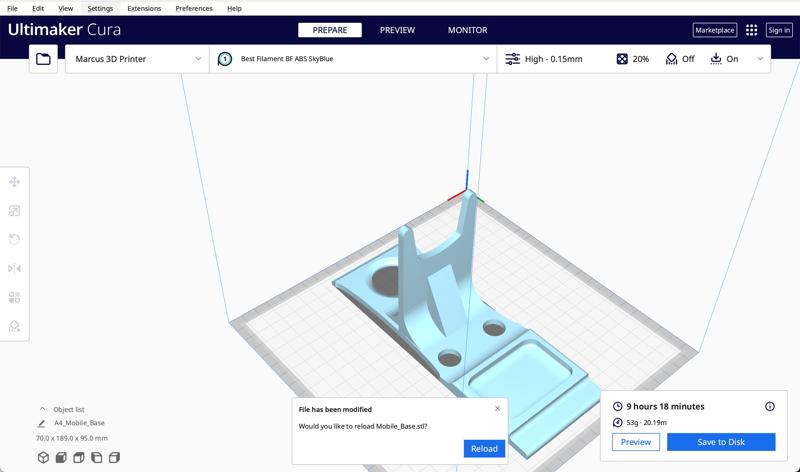
Task: Click Reload to reload Mobile_Base.stl
Action: click(484, 449)
